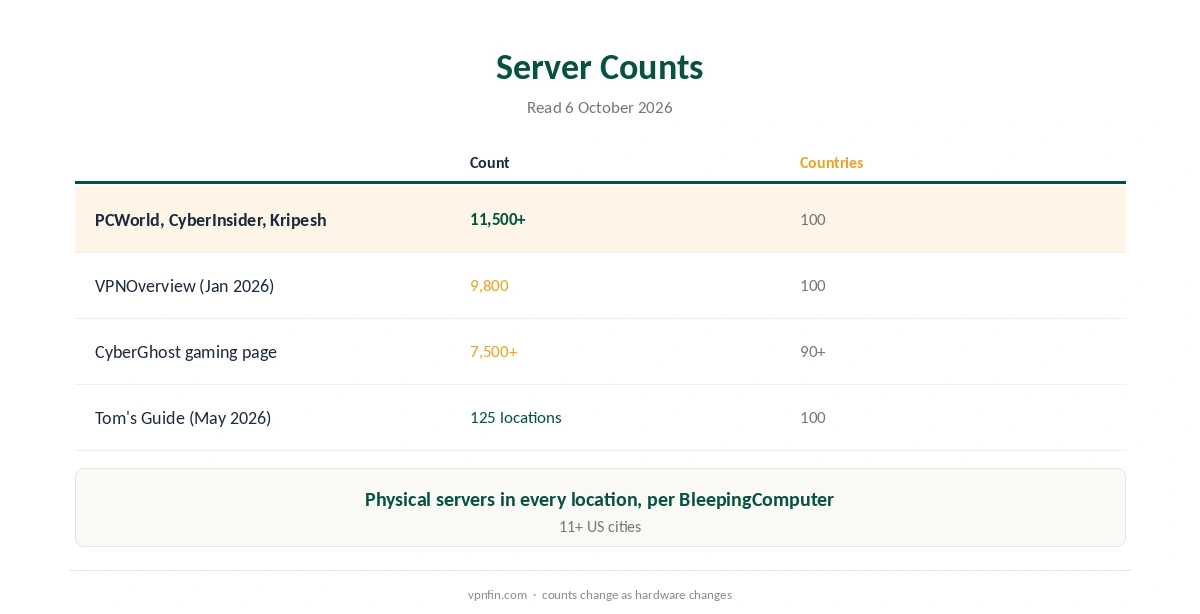Screen dimensions: 1200x614
Task: Click the '11+ US cities' note
Action: click(x=599, y=526)
